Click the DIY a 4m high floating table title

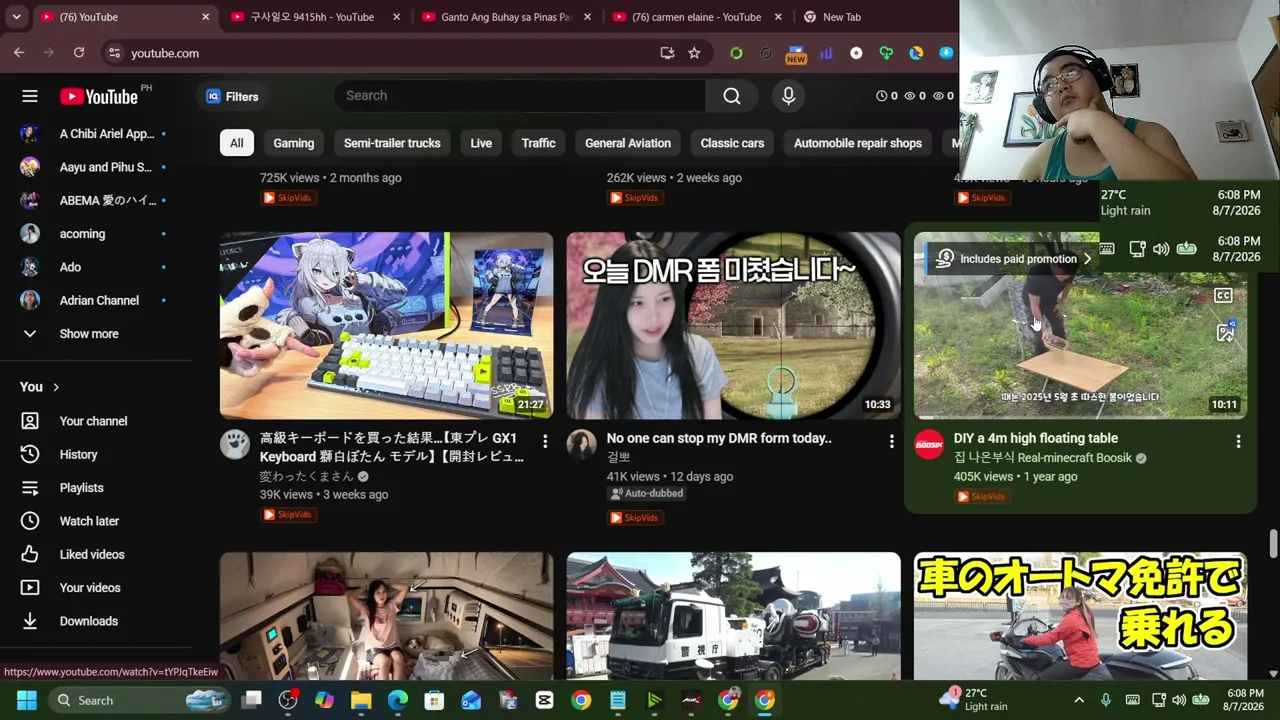tap(1036, 438)
